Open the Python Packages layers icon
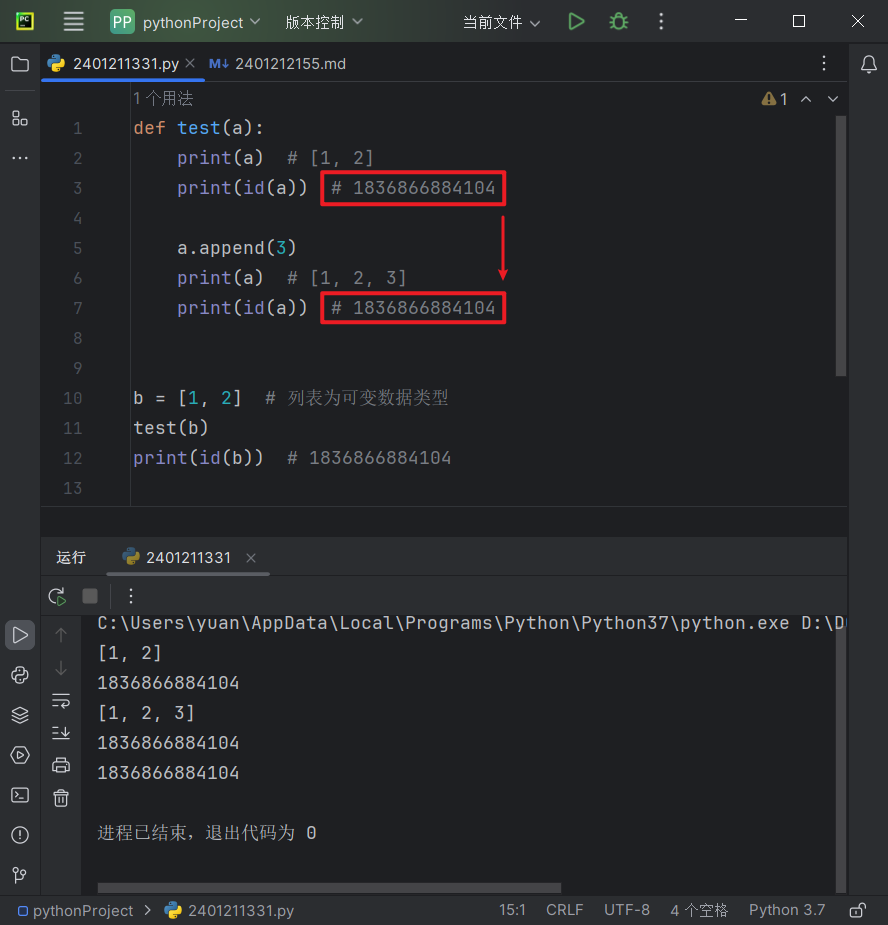888x925 pixels. 20,715
